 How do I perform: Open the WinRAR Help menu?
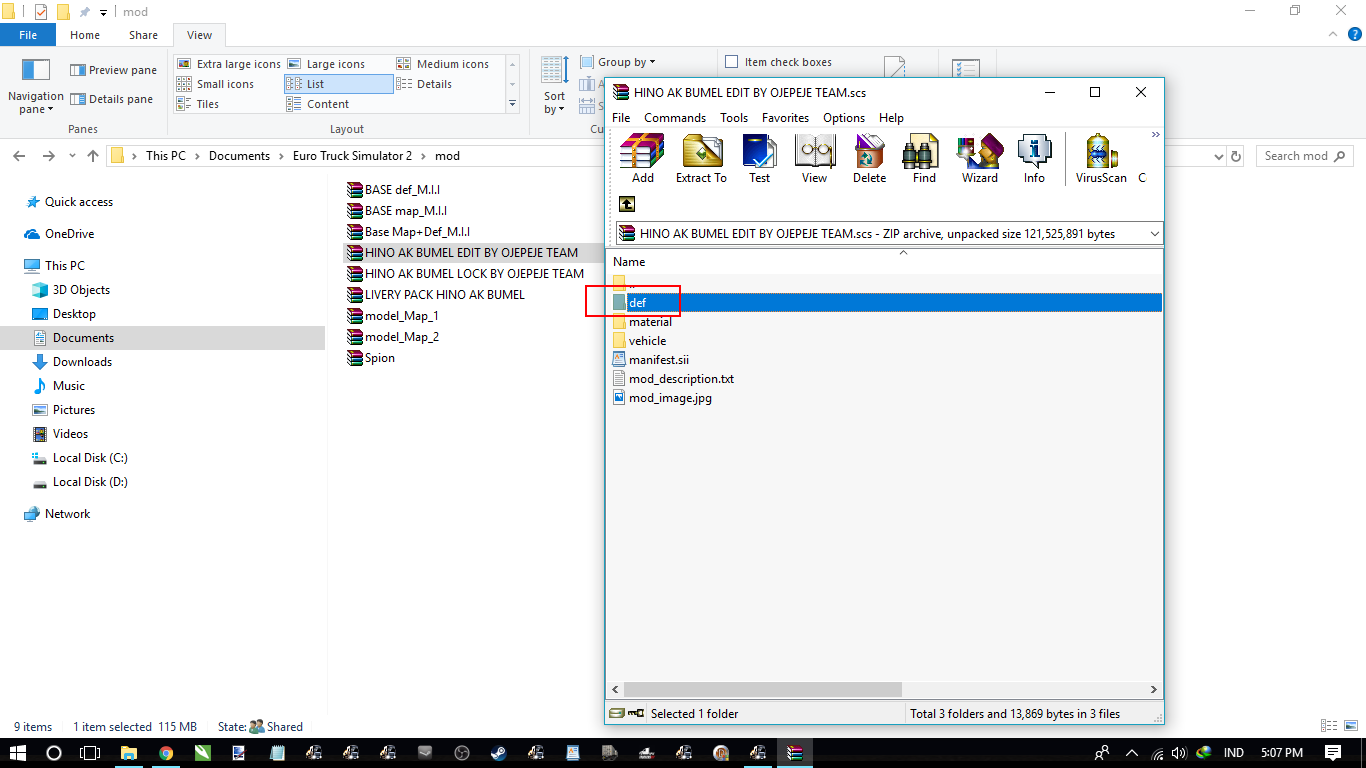[x=891, y=118]
